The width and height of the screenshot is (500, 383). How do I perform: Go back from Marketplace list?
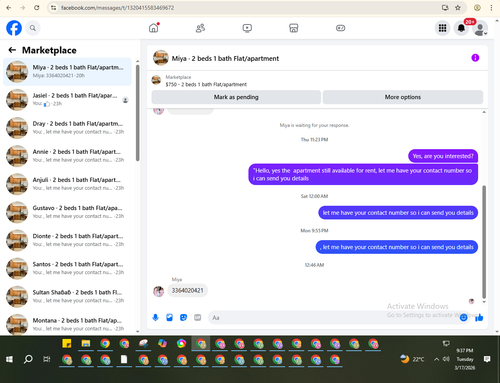coord(12,50)
